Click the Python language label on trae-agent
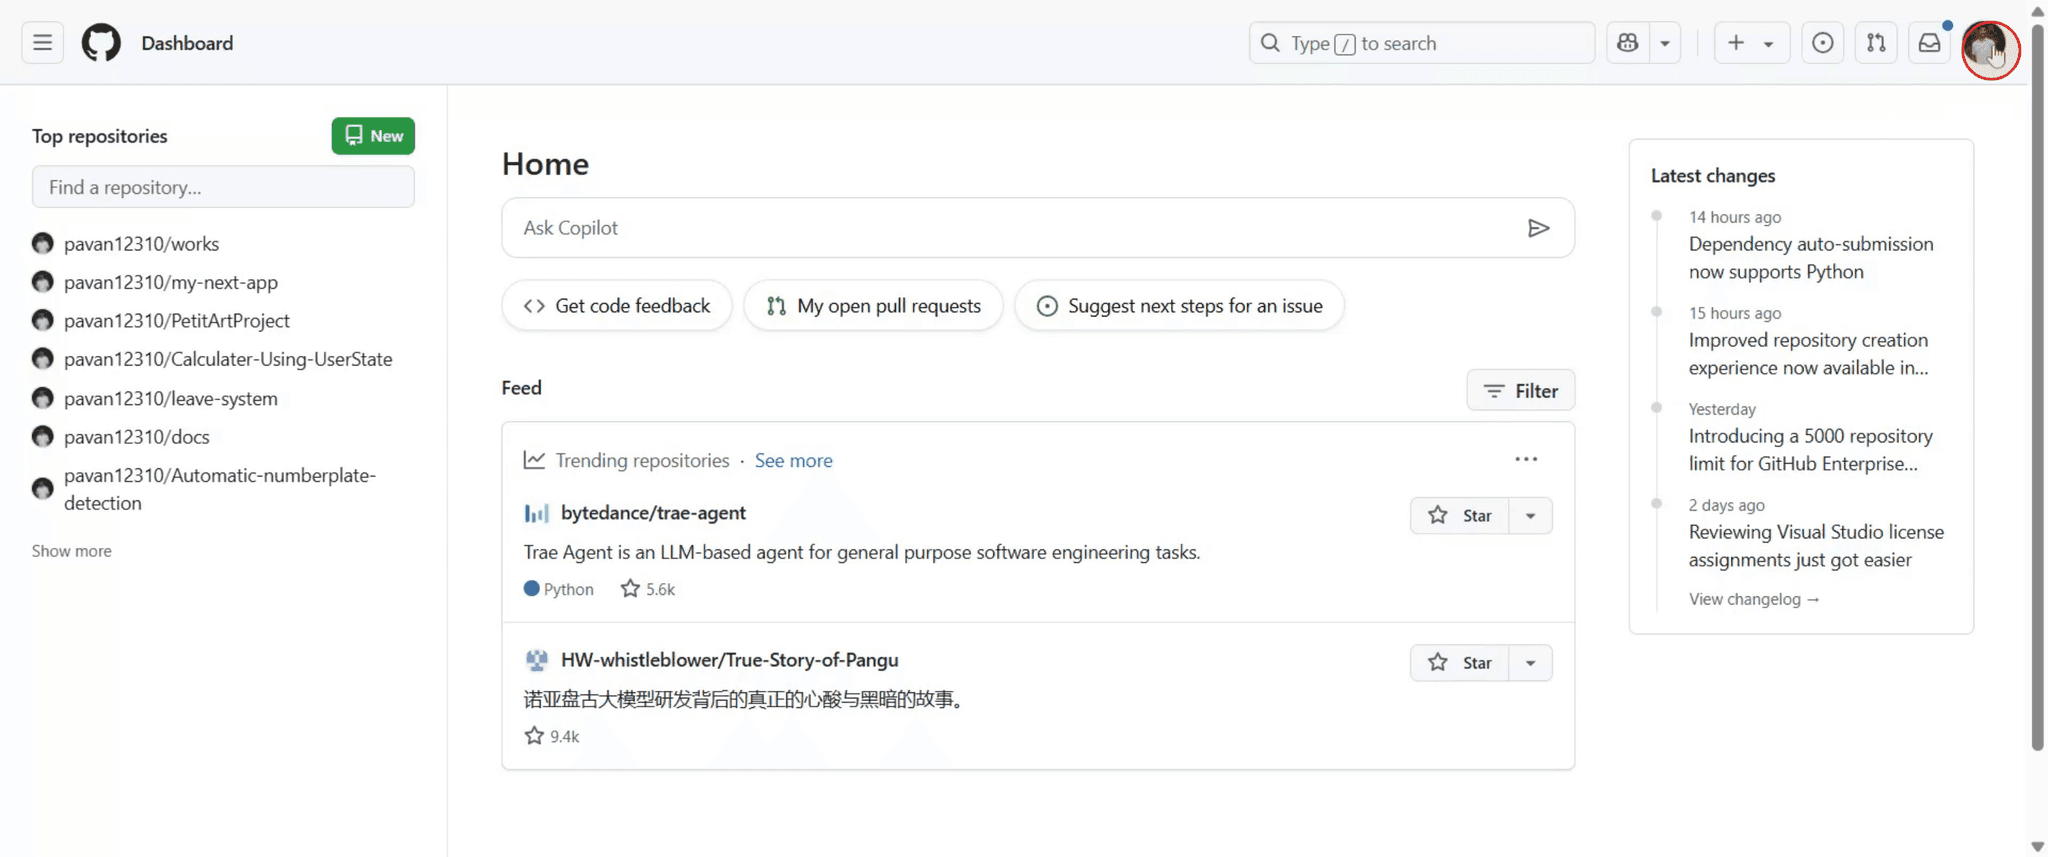Image resolution: width=2048 pixels, height=857 pixels. (x=559, y=590)
